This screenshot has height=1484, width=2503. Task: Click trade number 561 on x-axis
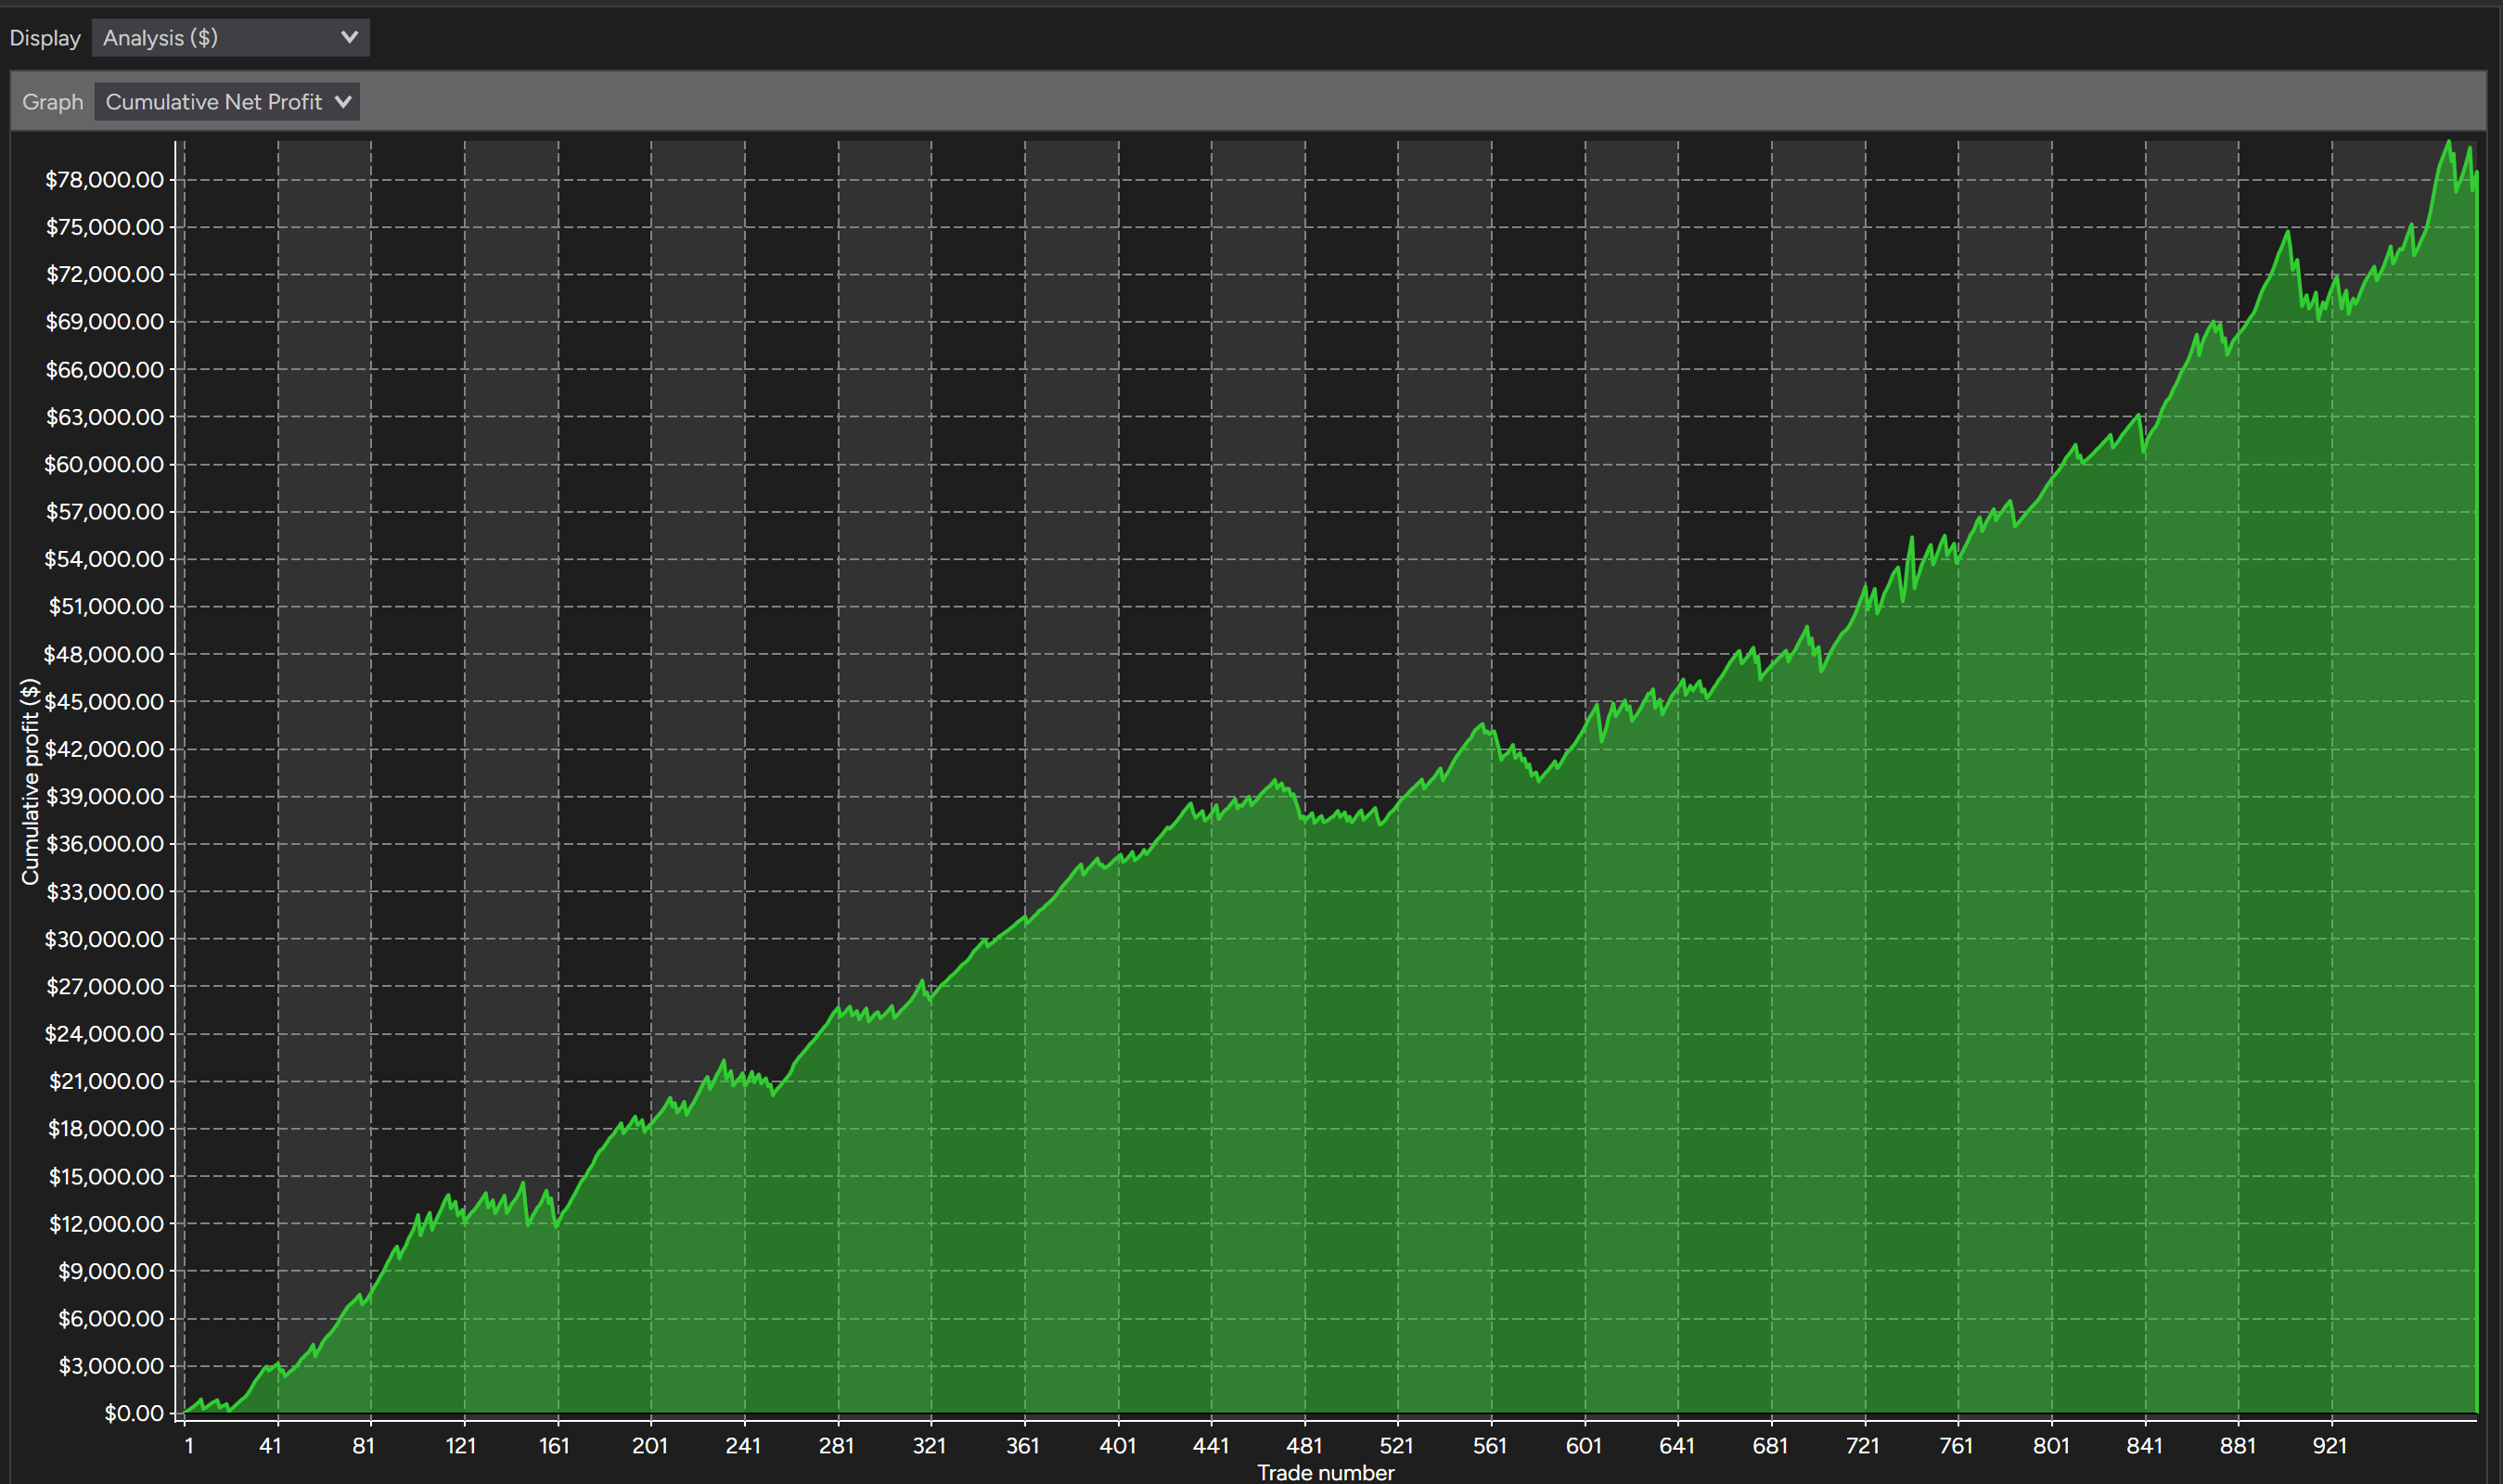tap(1490, 1445)
